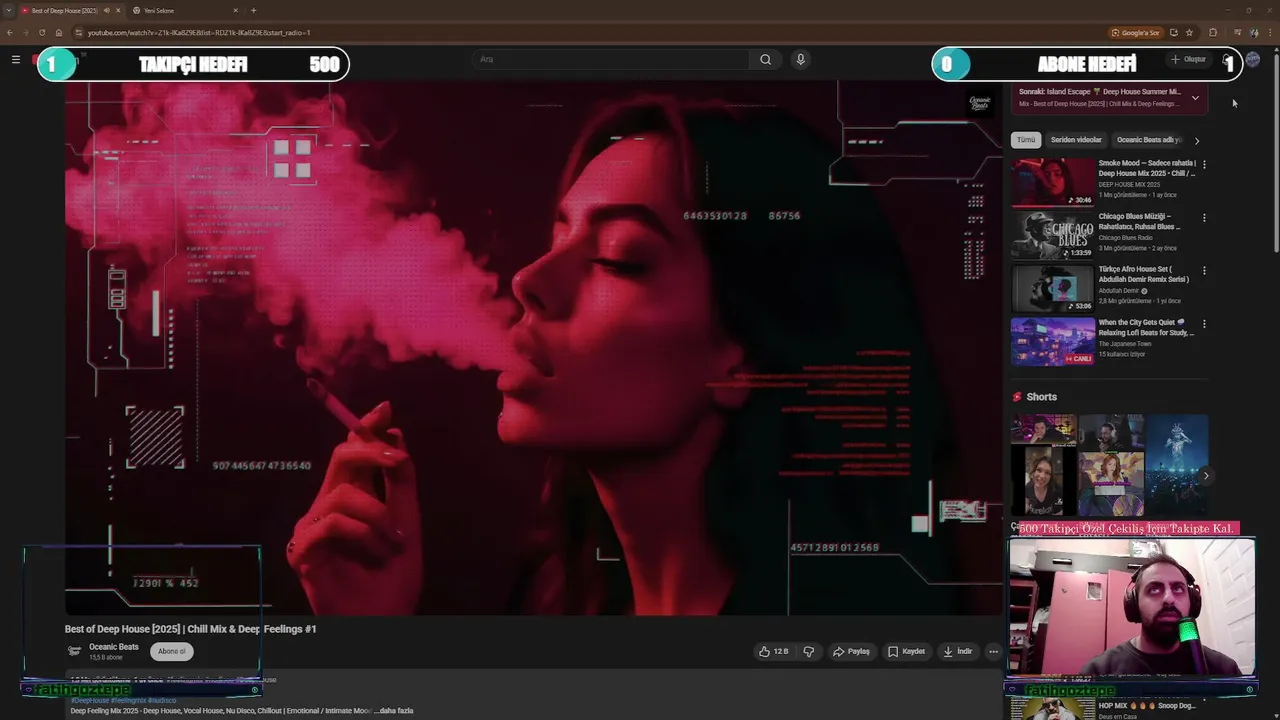The width and height of the screenshot is (1280, 720).
Task: Click the address bar URL
Action: (199, 32)
